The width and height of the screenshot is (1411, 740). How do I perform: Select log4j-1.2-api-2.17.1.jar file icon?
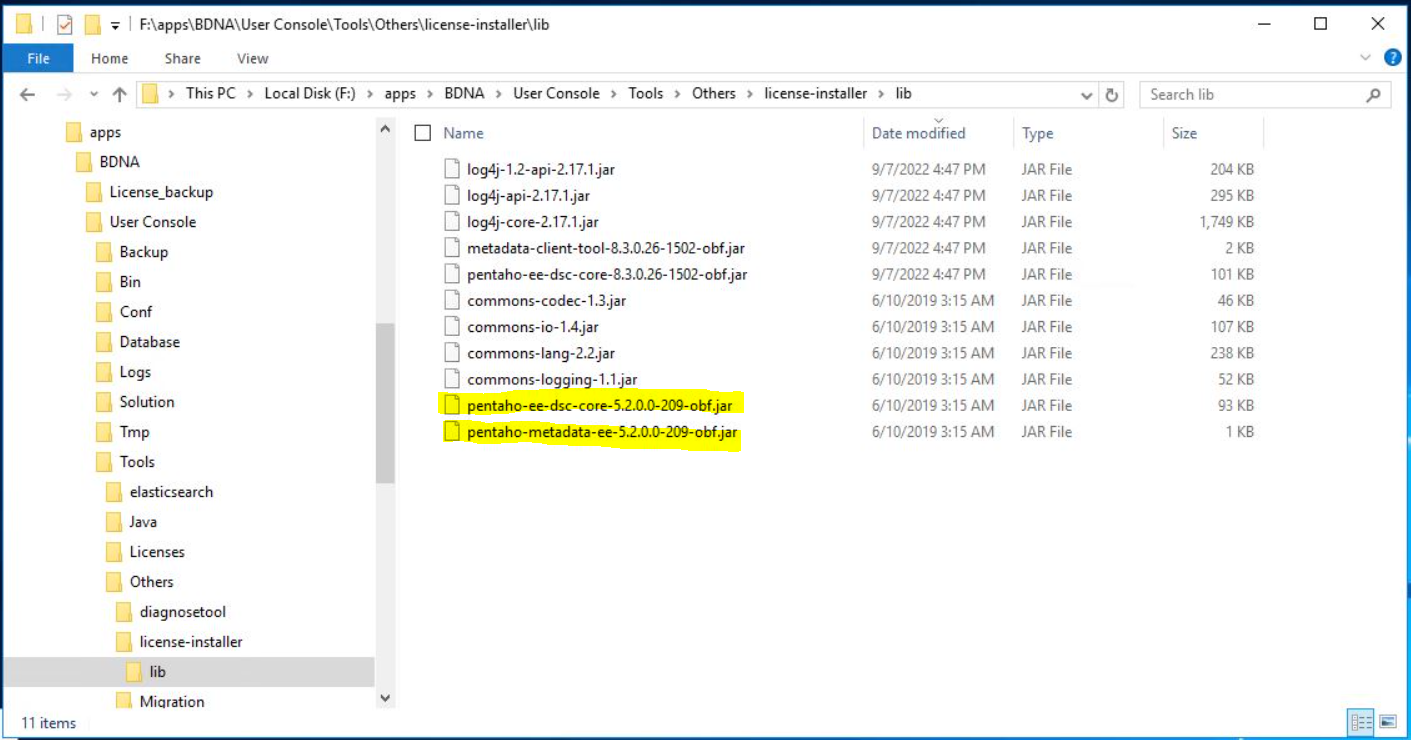[452, 169]
